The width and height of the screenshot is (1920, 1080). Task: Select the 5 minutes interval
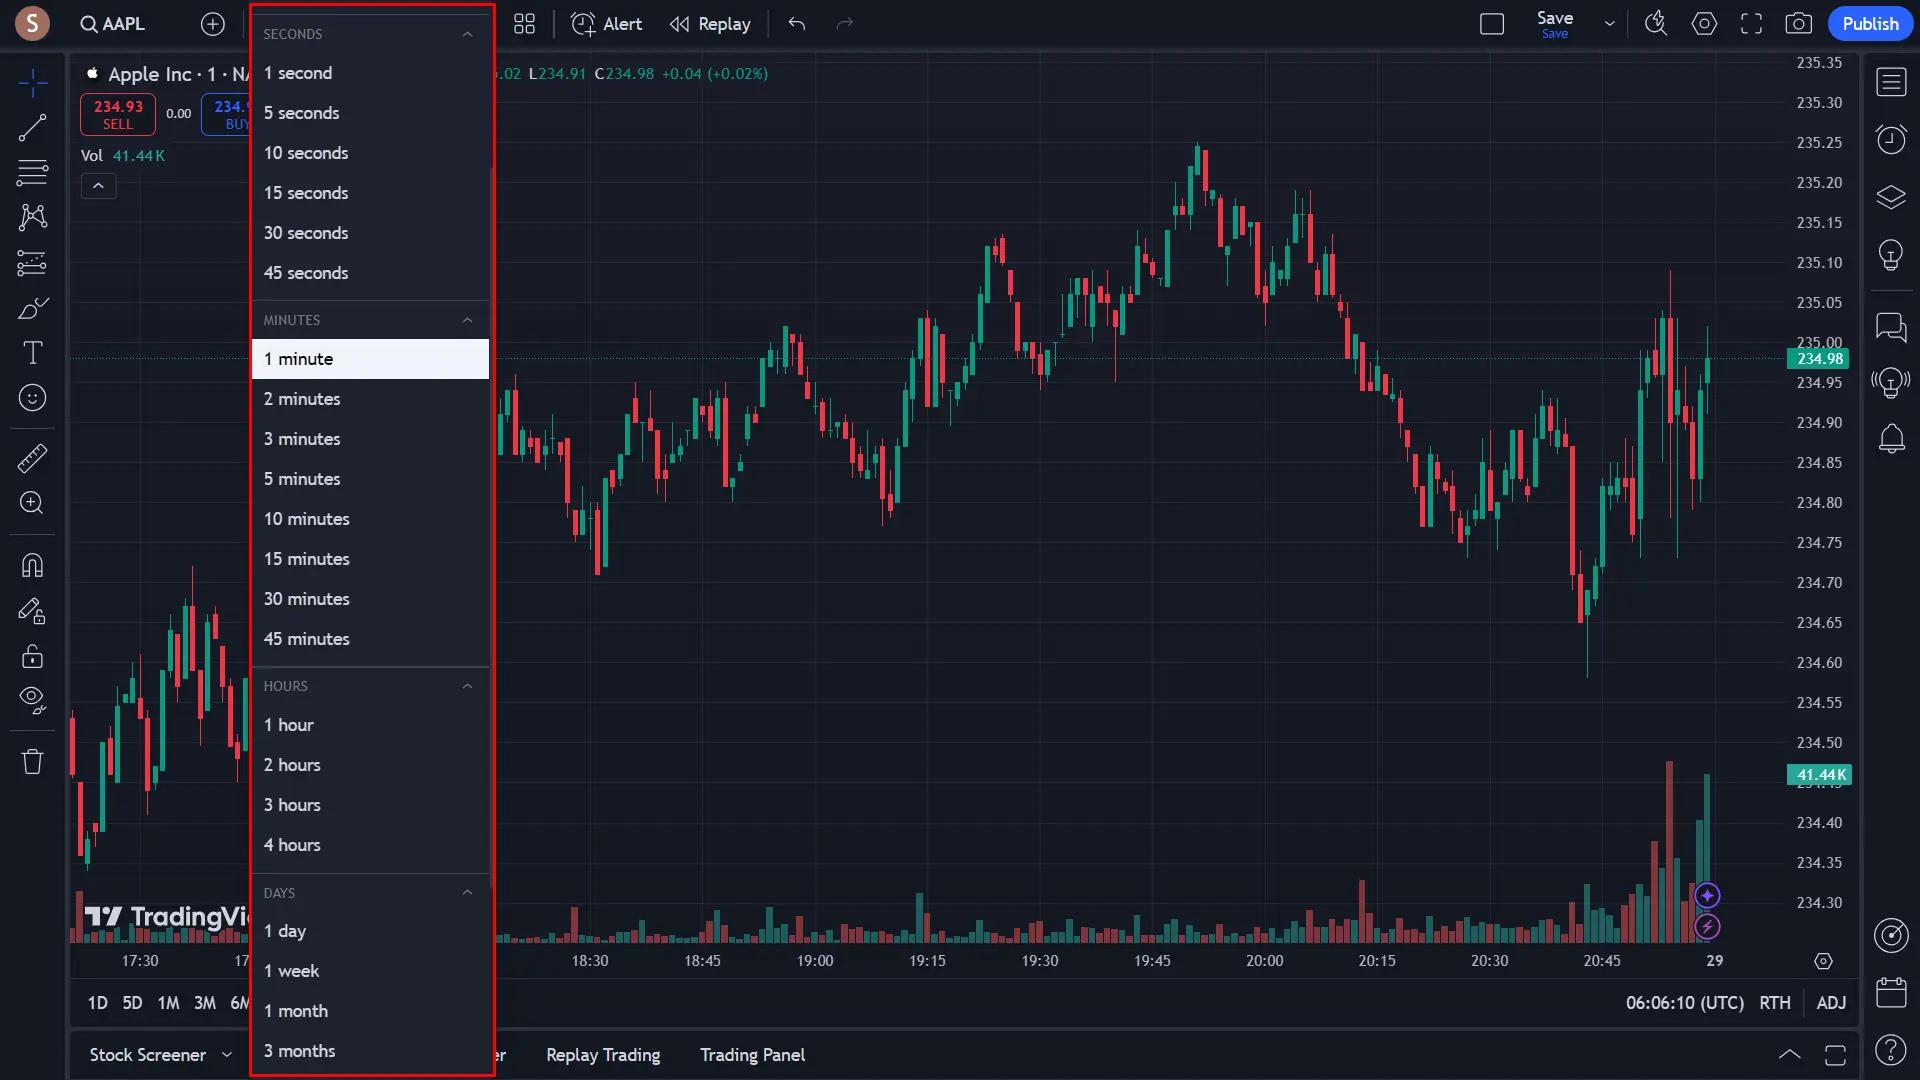(x=370, y=479)
